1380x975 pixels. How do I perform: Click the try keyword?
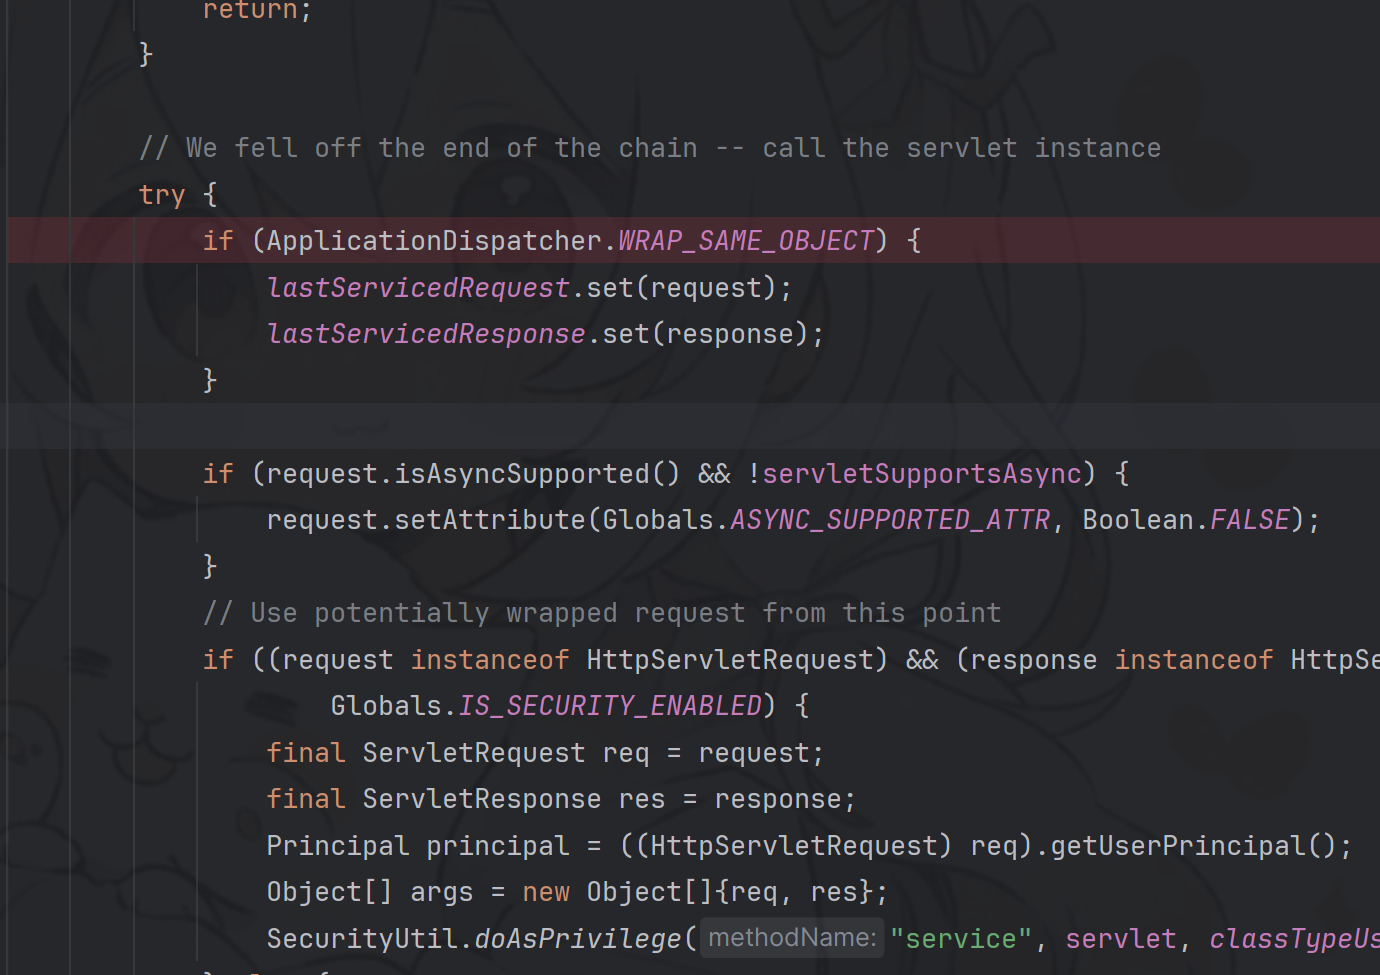(162, 195)
